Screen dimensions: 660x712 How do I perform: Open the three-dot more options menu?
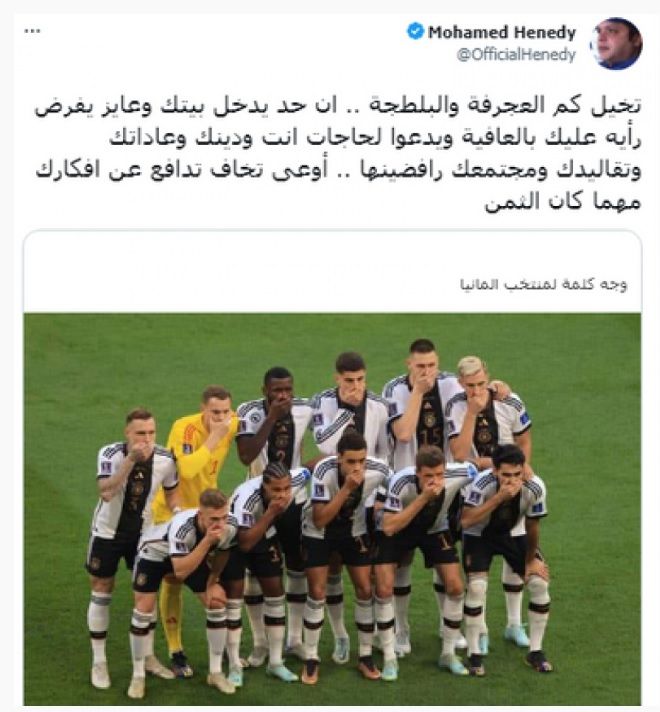tap(32, 31)
